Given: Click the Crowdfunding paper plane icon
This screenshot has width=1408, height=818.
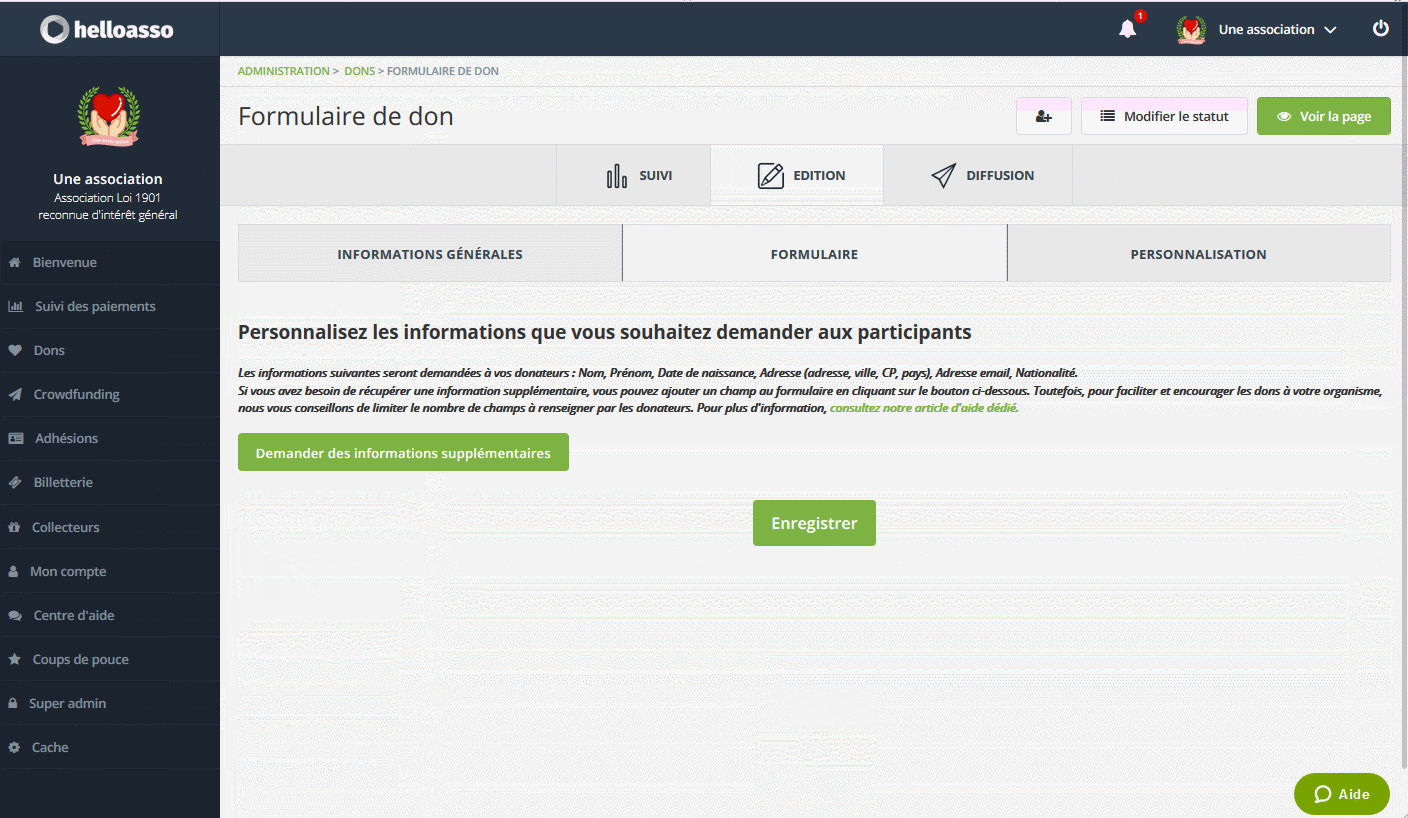Looking at the screenshot, I should (x=15, y=394).
